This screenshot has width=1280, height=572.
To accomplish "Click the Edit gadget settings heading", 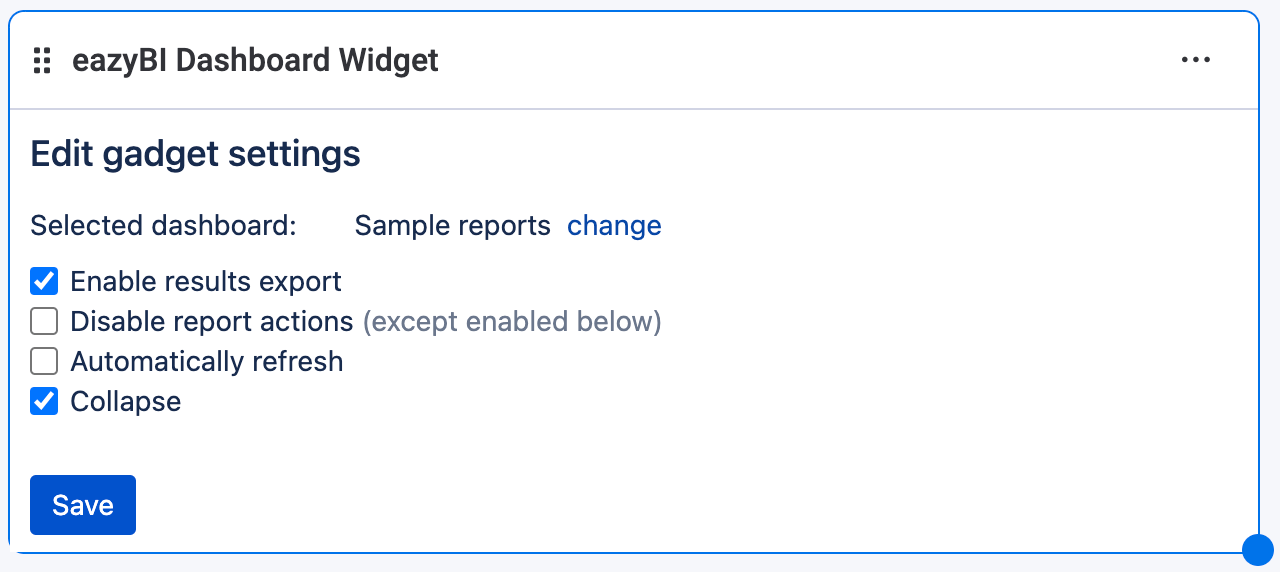I will point(196,155).
